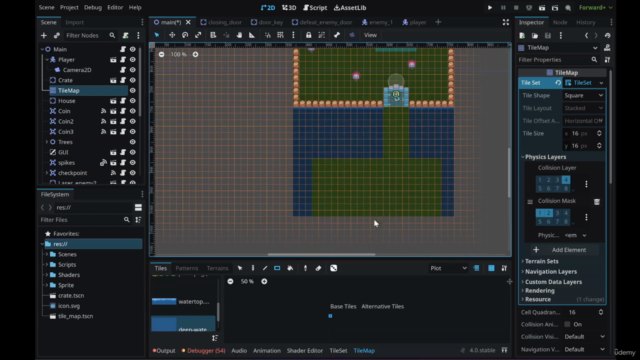This screenshot has height=360, width=640.
Task: Select the tilemap bucket fill tool
Action: [x=290, y=268]
